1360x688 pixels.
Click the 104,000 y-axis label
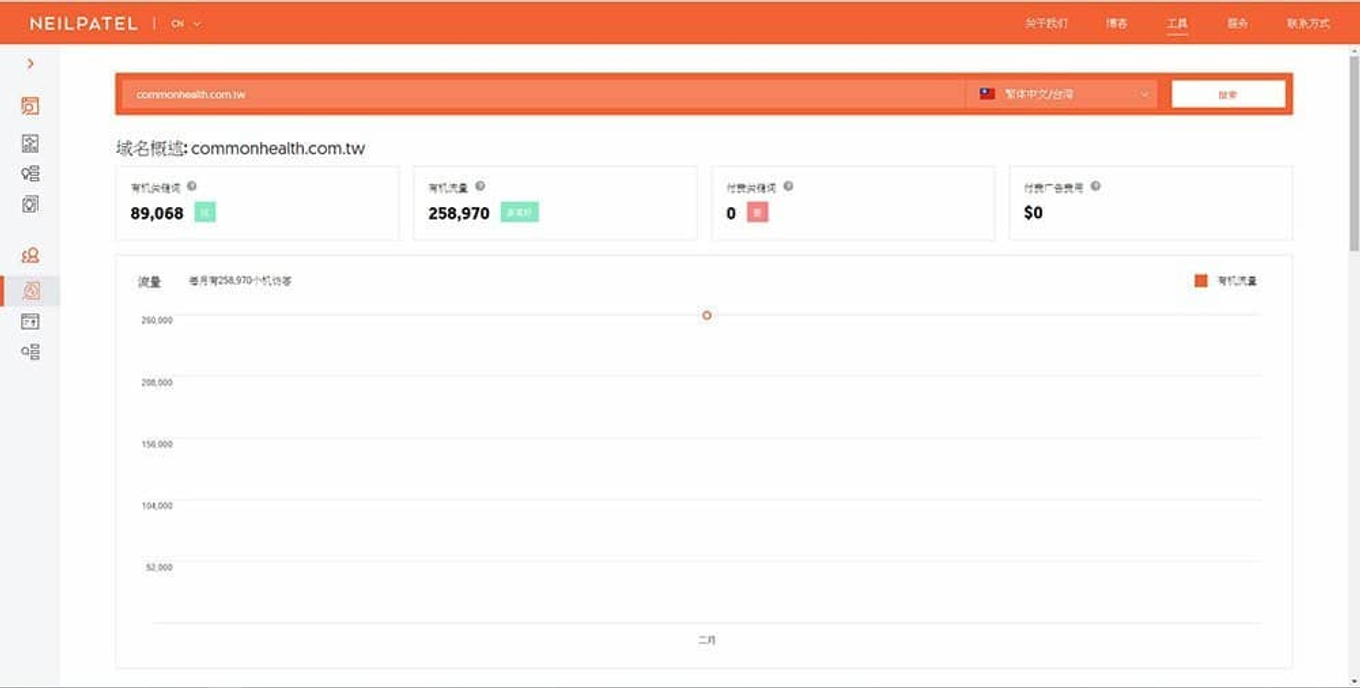tap(158, 506)
